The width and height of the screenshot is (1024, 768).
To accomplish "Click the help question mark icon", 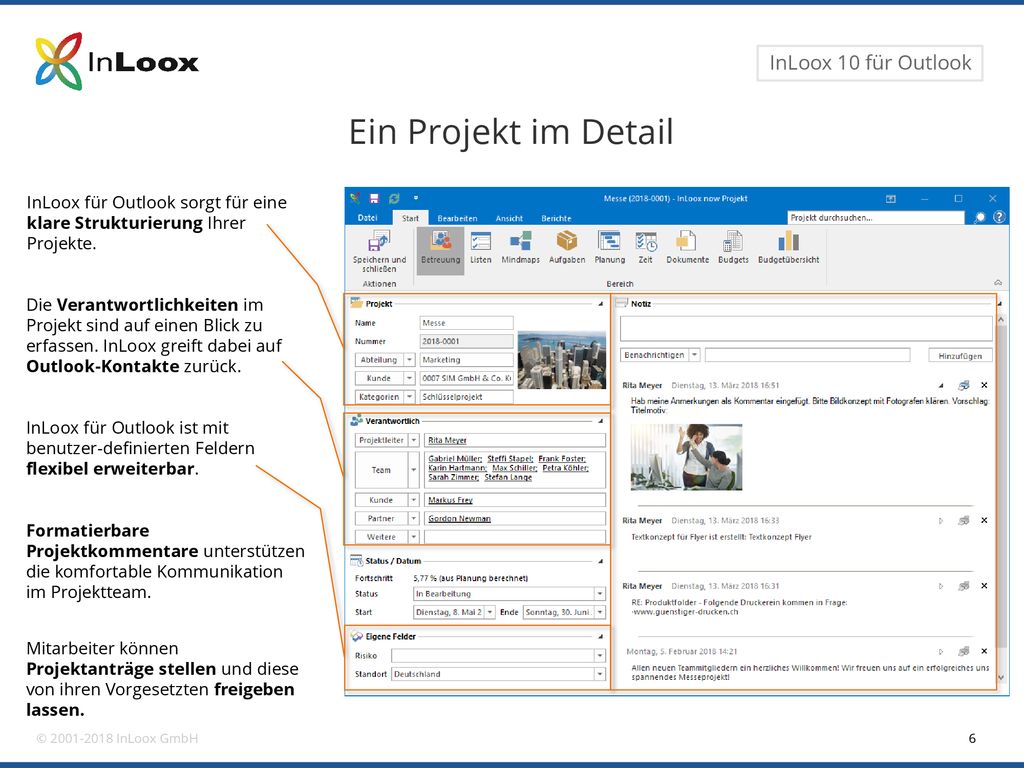I will [999, 217].
